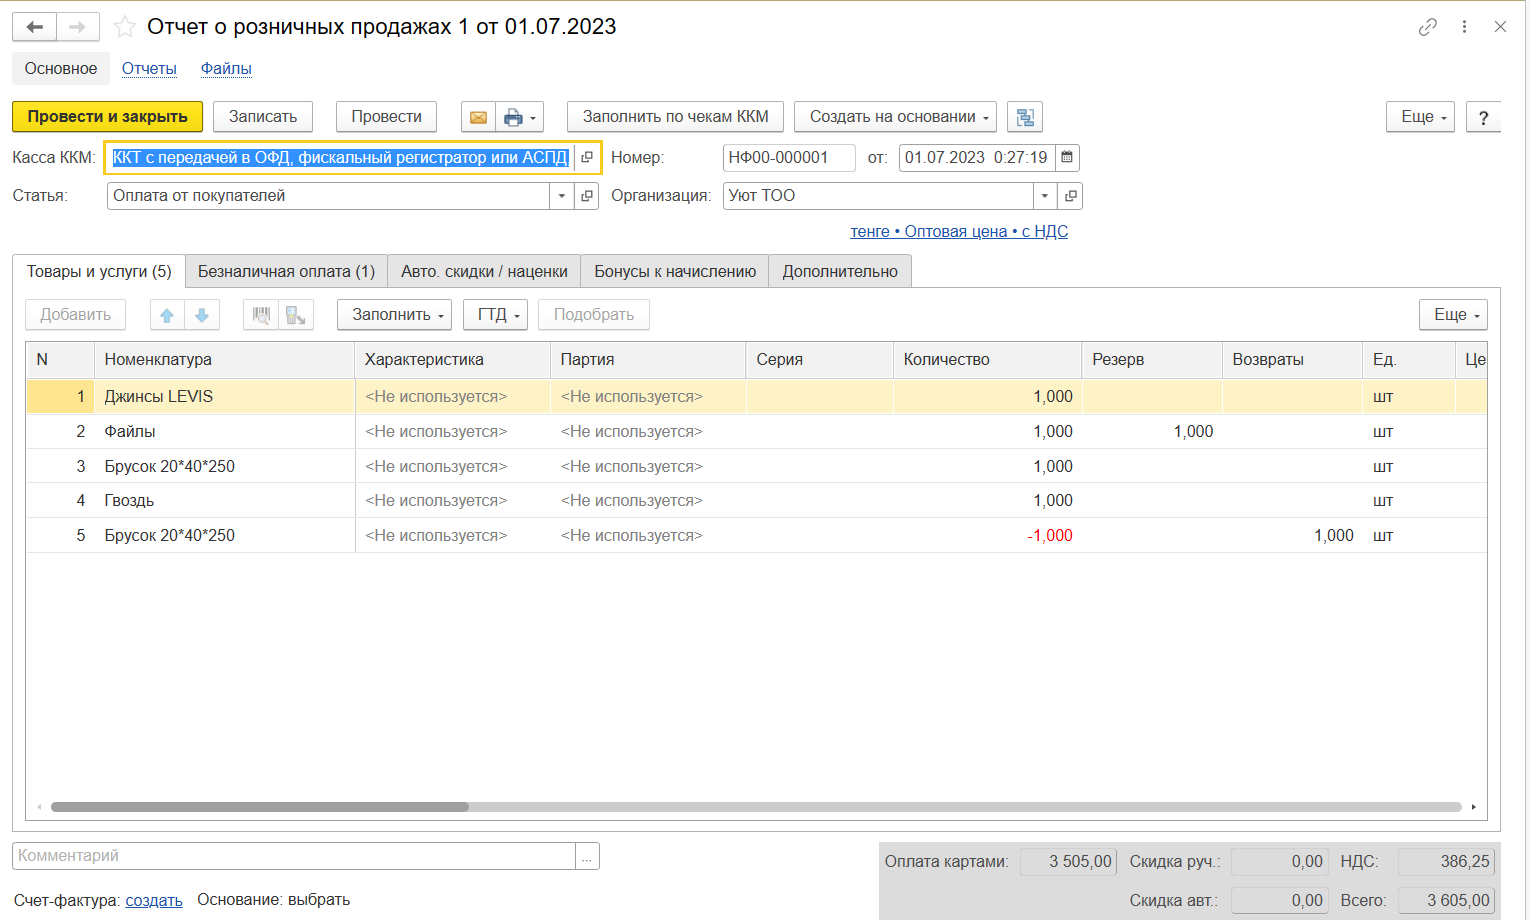Click the envelope send email icon
Screen dimensions: 1530x920
(x=478, y=117)
